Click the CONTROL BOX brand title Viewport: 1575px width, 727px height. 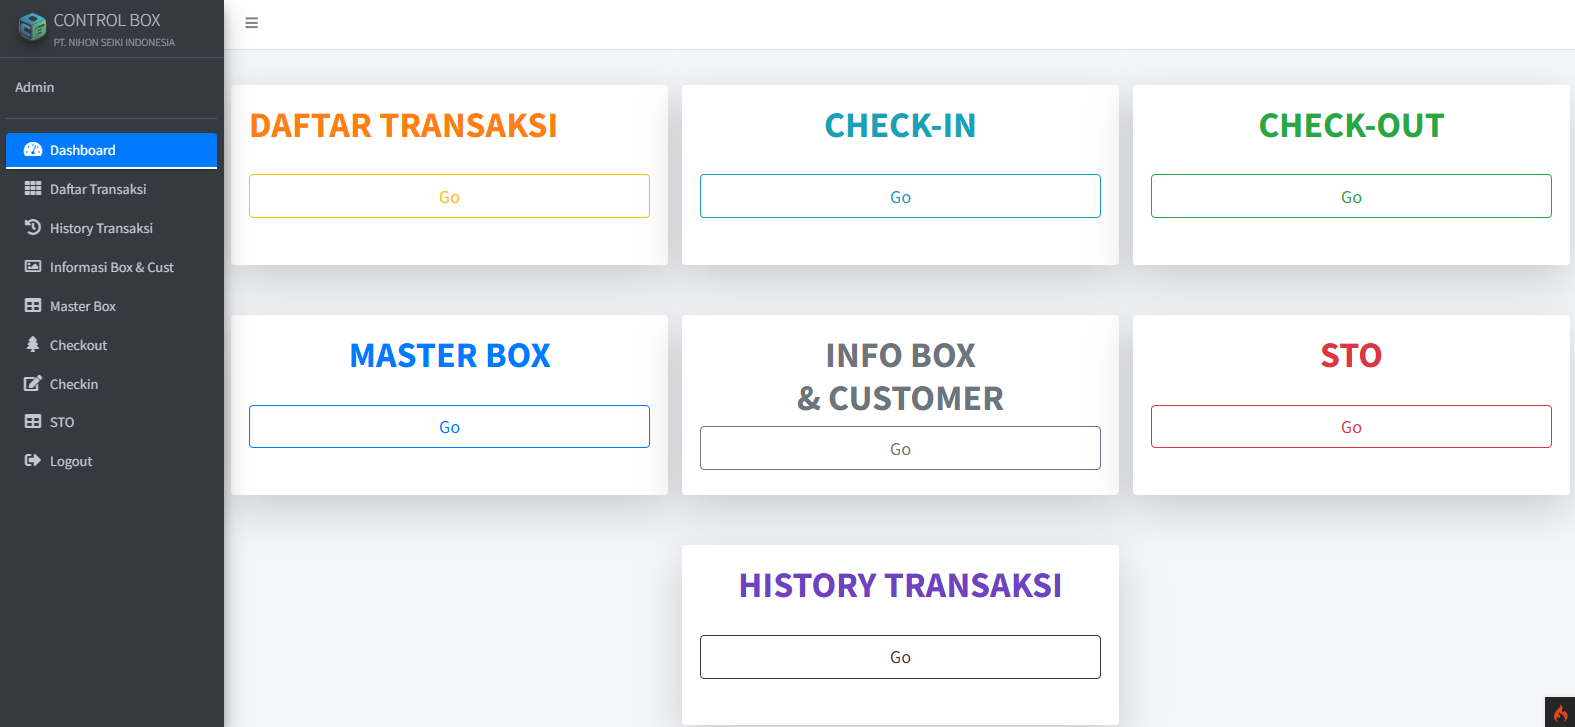pos(107,20)
